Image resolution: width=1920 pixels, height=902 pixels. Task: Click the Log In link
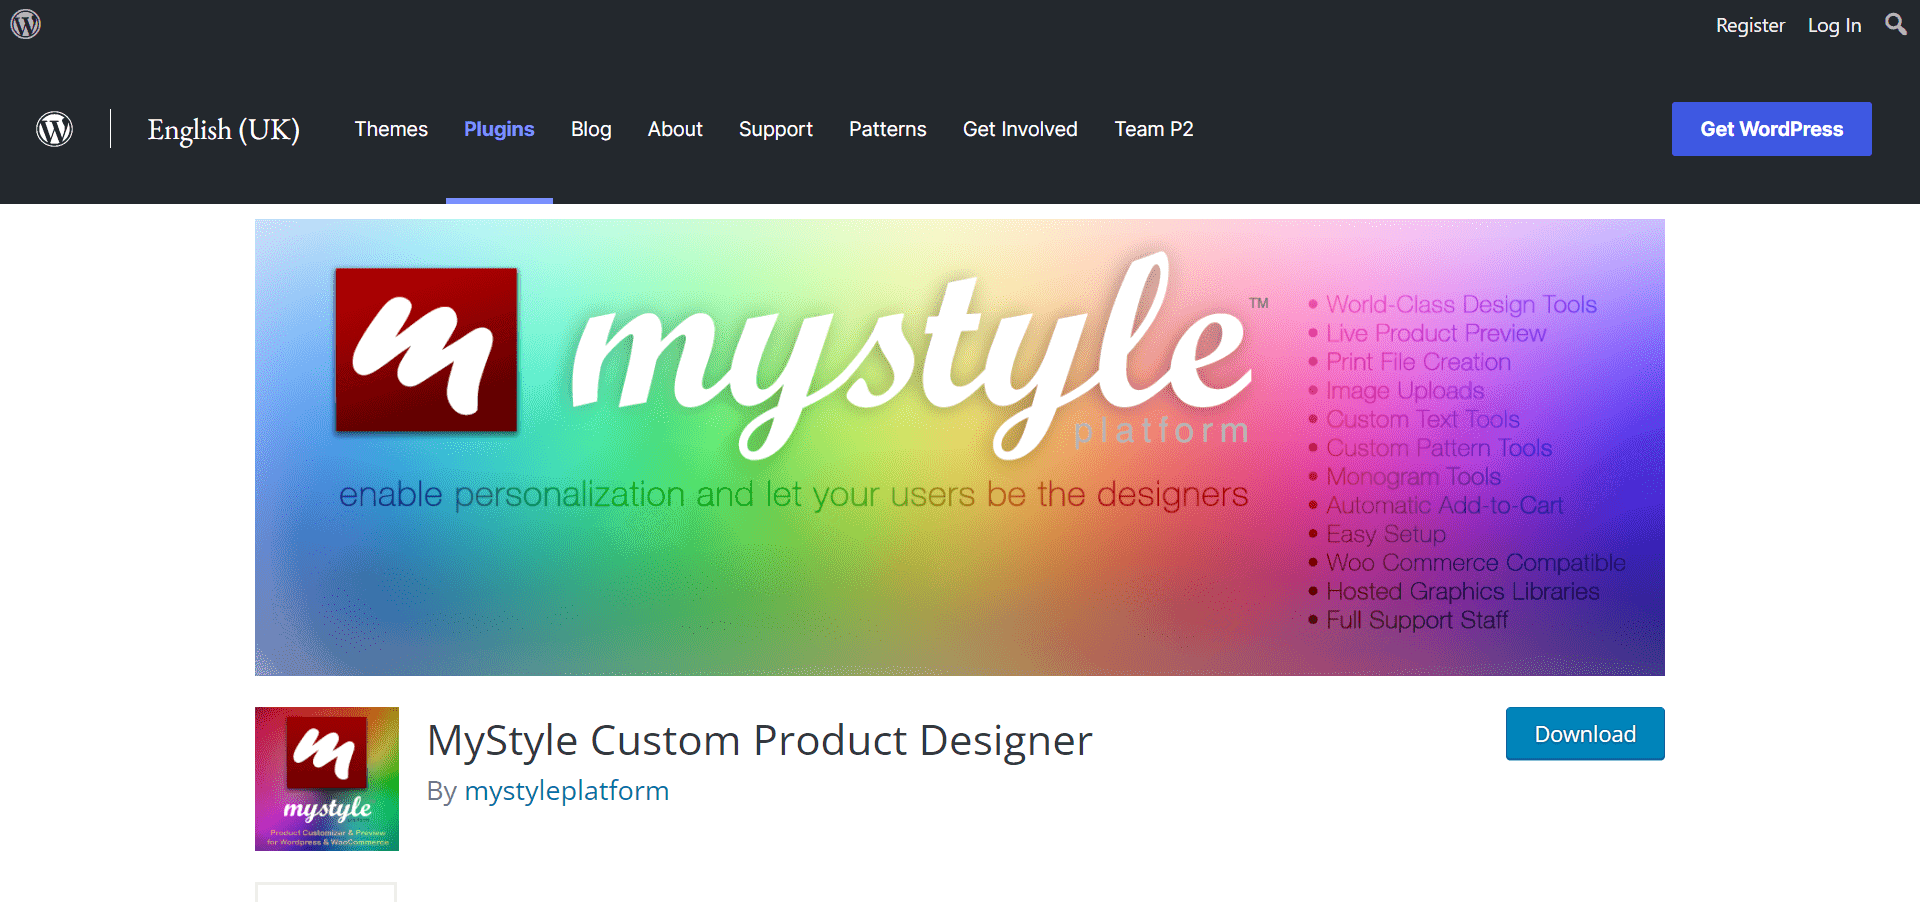coord(1834,24)
